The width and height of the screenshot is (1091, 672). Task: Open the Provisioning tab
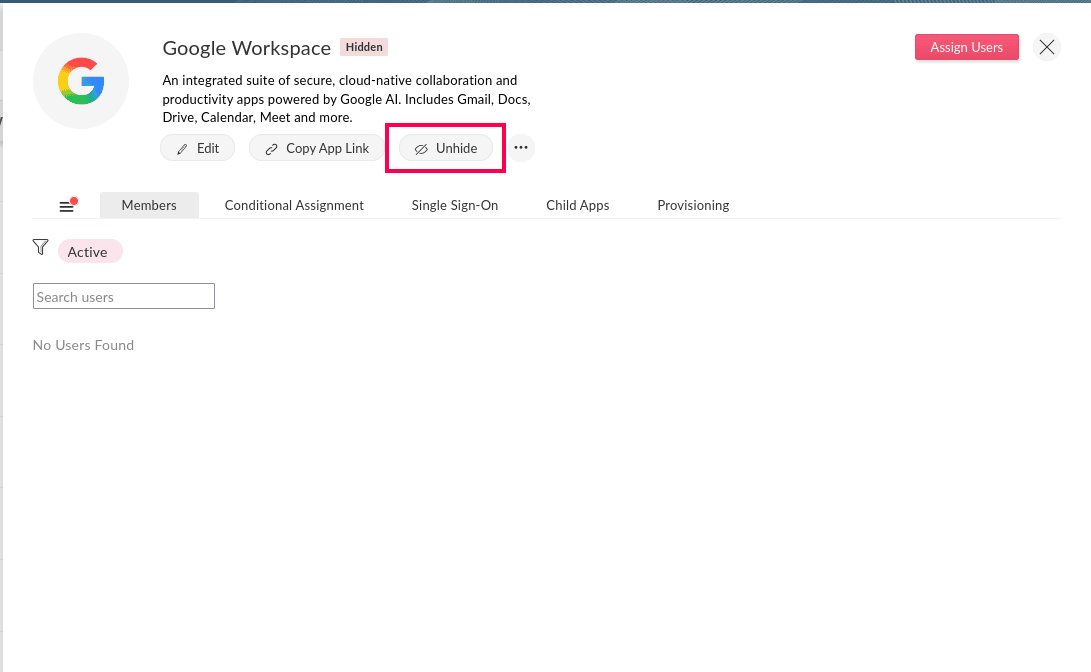693,205
